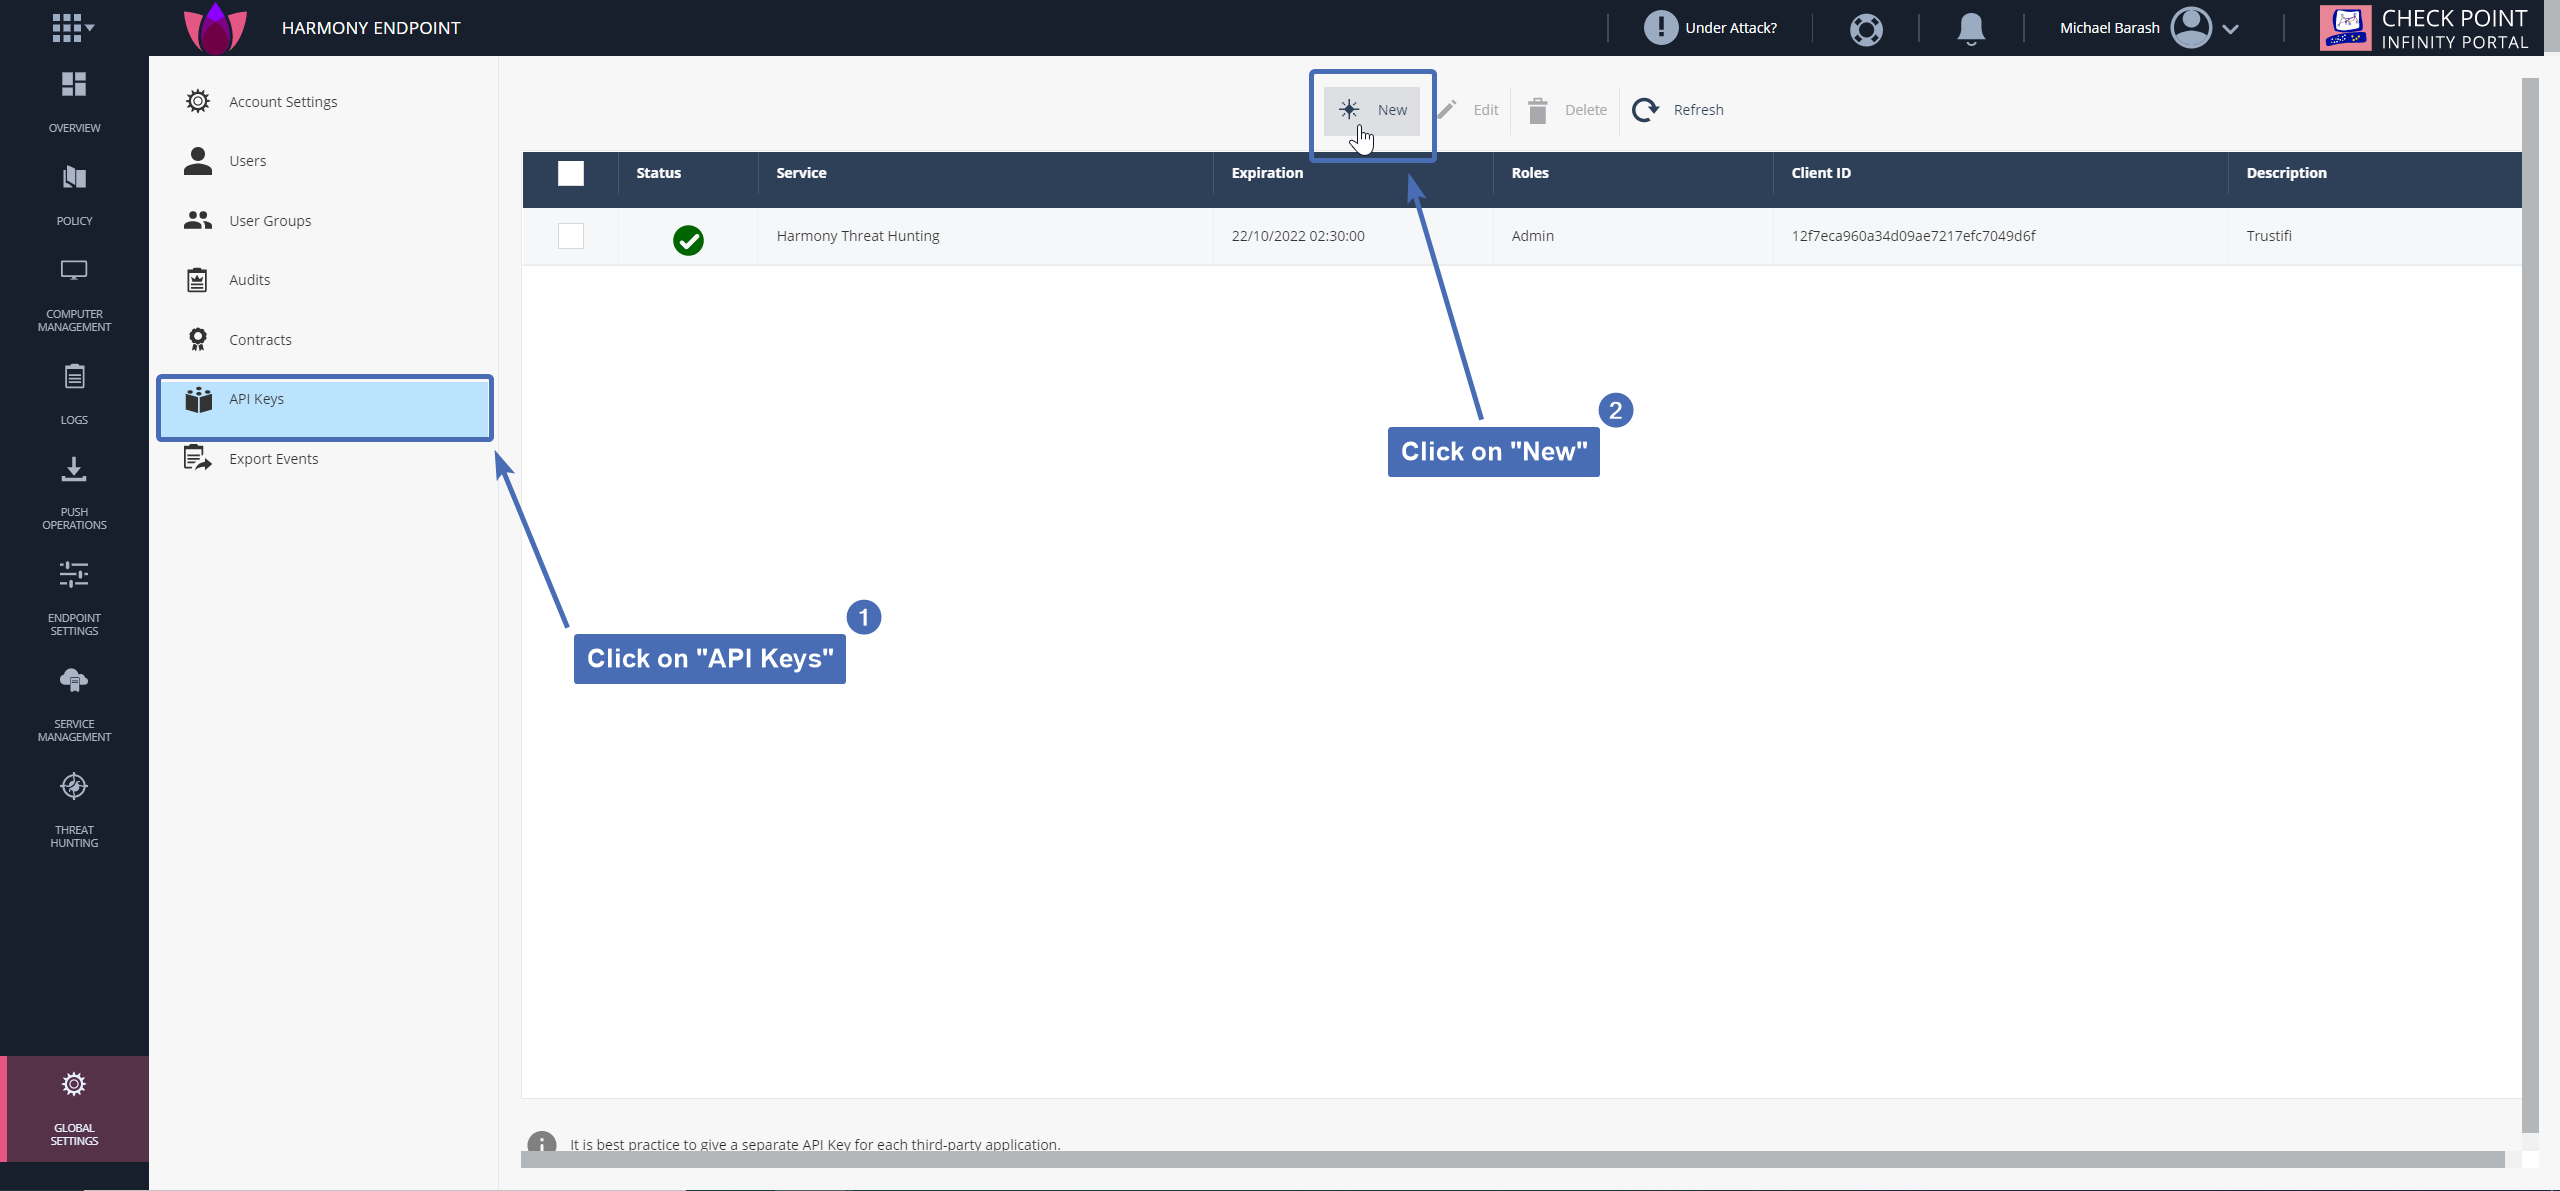The image size is (2560, 1191).
Task: Open the notifications bell
Action: (x=1971, y=28)
